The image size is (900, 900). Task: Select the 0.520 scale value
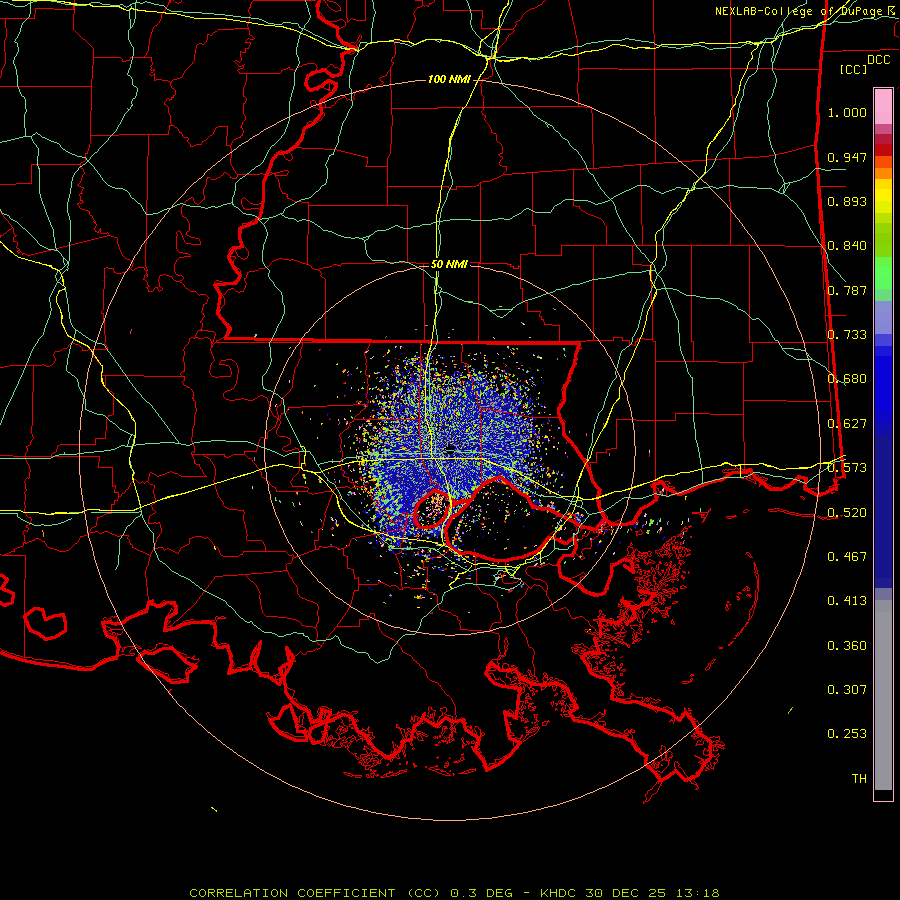[x=847, y=513]
